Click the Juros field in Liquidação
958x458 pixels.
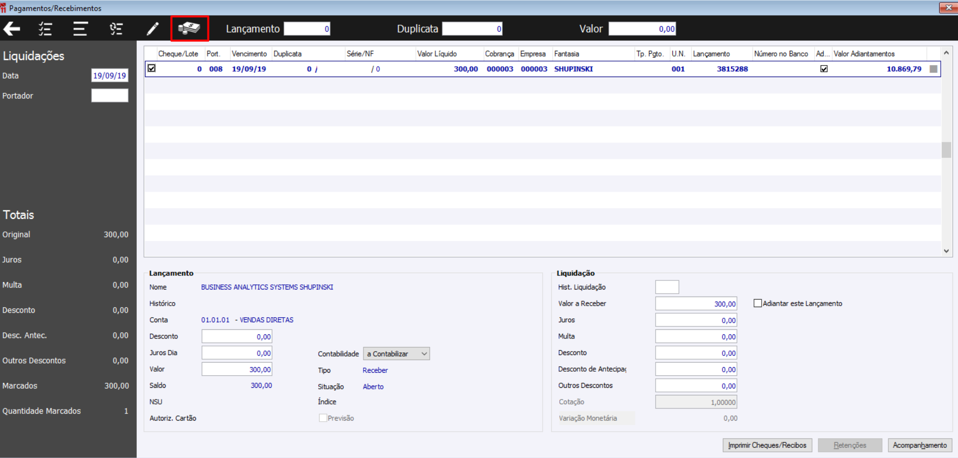[696, 320]
